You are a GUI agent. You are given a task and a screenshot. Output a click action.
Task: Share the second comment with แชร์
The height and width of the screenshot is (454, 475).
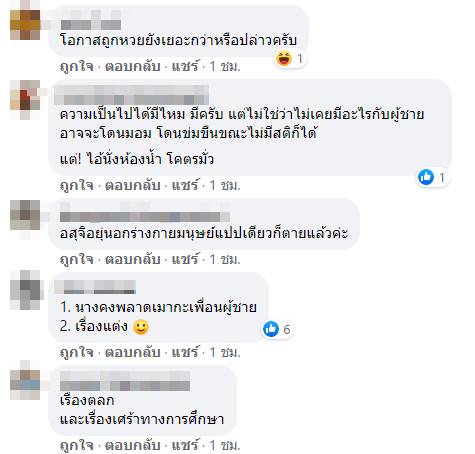[x=185, y=185]
